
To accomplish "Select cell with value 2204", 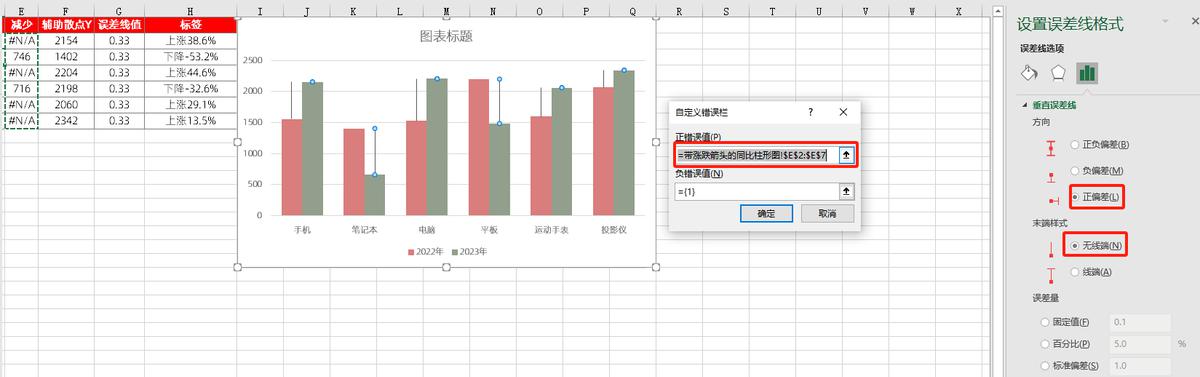I will point(66,72).
